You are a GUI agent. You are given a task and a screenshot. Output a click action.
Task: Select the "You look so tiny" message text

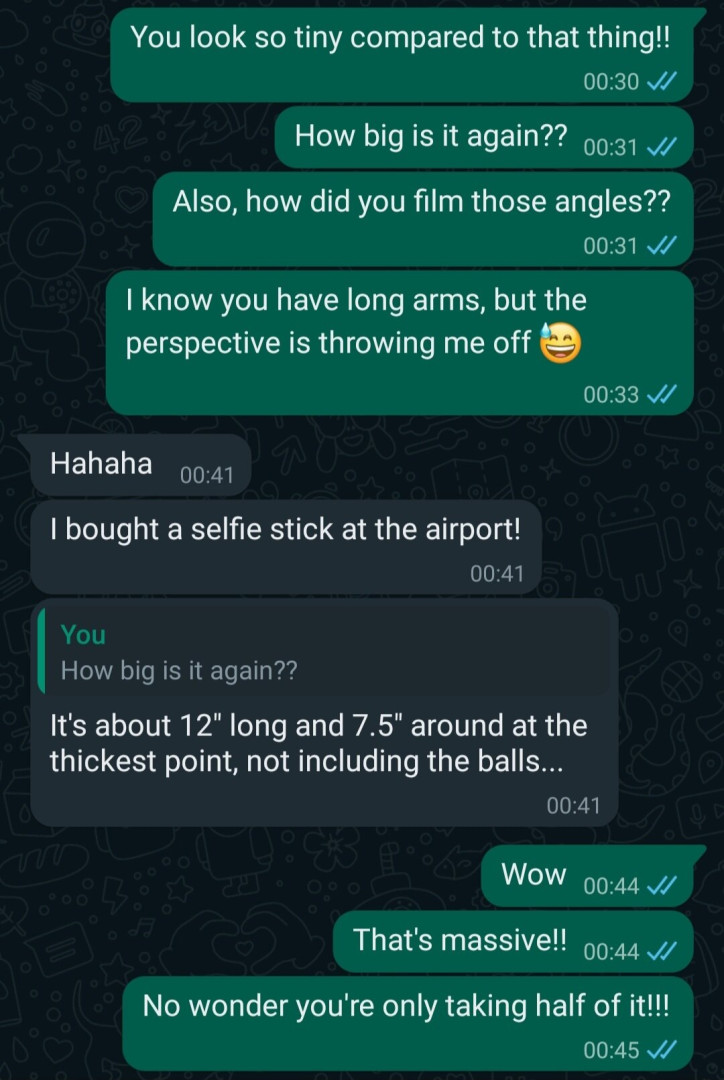click(402, 39)
